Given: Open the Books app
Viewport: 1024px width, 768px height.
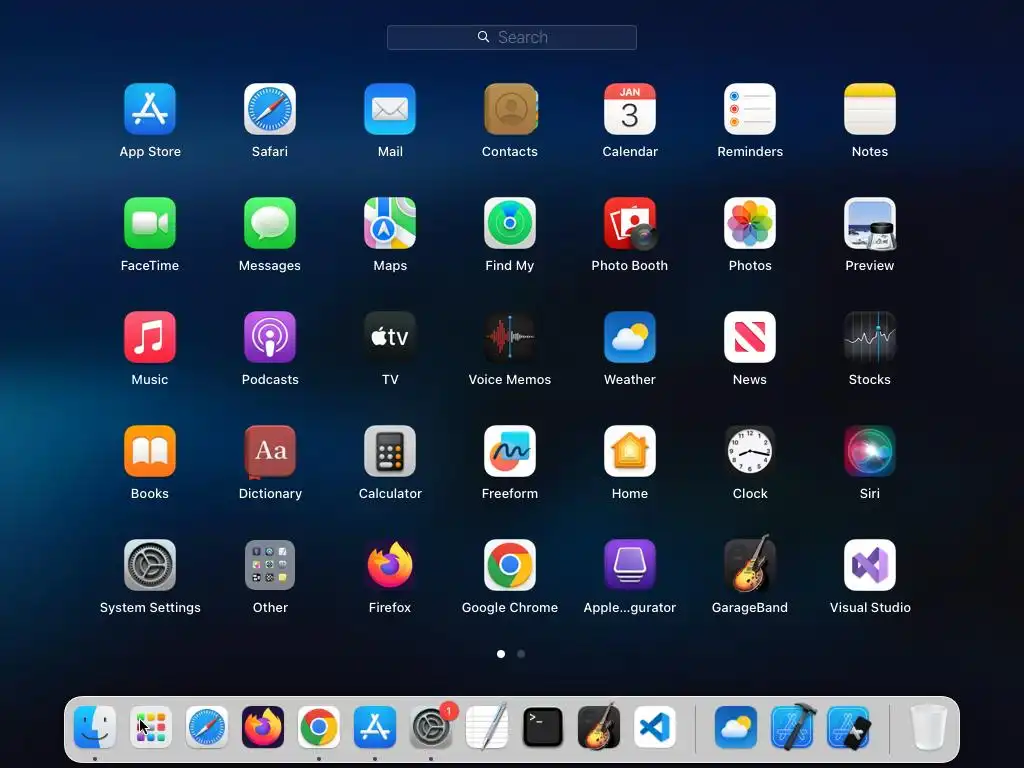Looking at the screenshot, I should [150, 451].
